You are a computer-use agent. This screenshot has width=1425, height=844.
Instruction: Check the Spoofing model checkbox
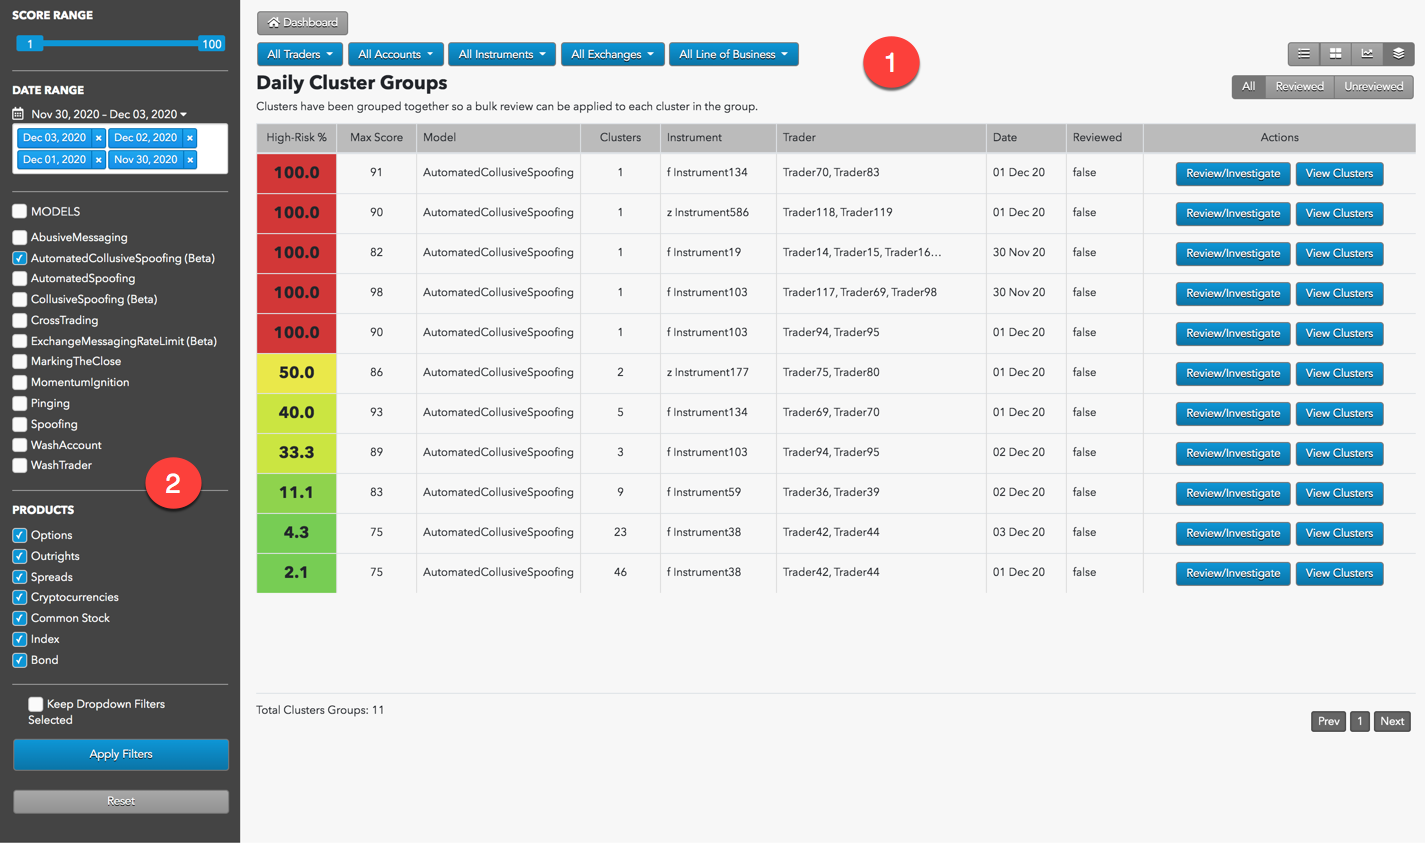point(19,424)
